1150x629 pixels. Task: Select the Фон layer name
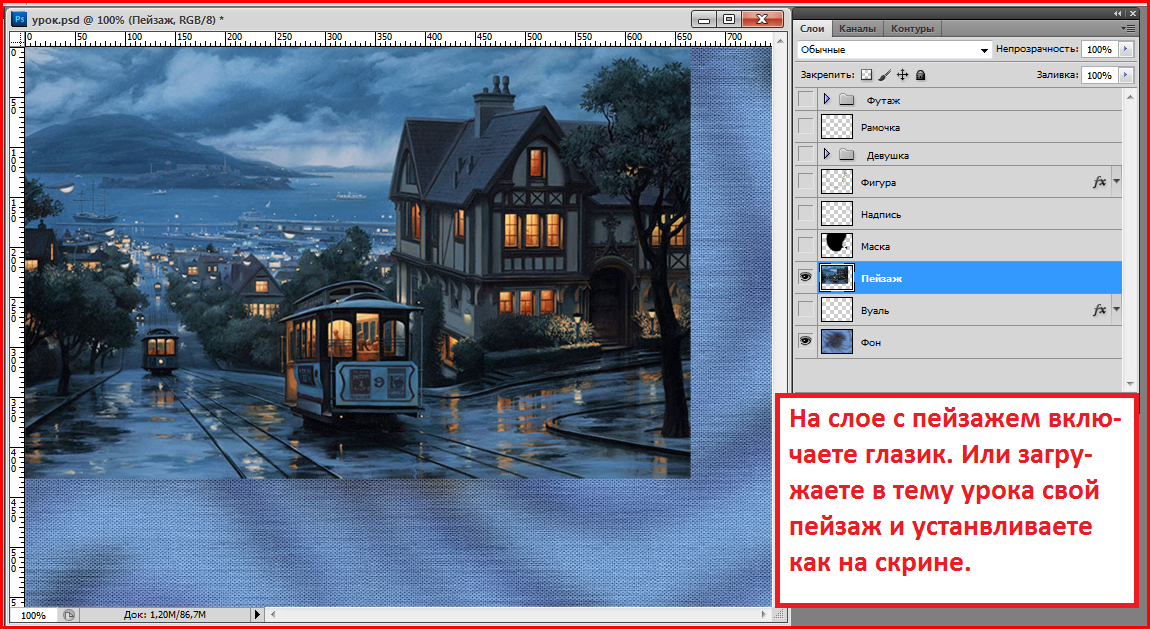(x=871, y=343)
